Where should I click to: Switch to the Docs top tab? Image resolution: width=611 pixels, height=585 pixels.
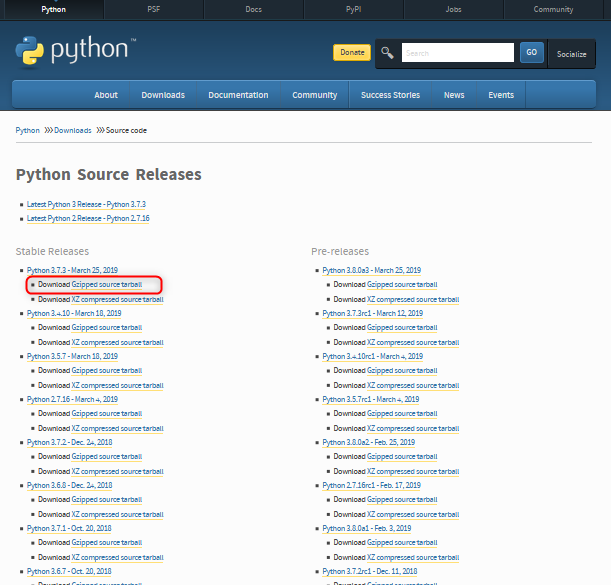click(253, 9)
